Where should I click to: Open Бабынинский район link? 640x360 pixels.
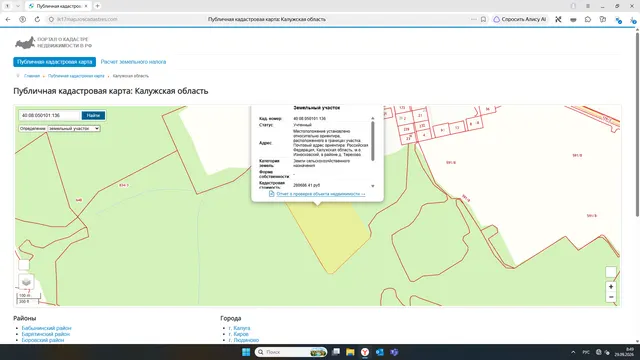click(x=47, y=328)
